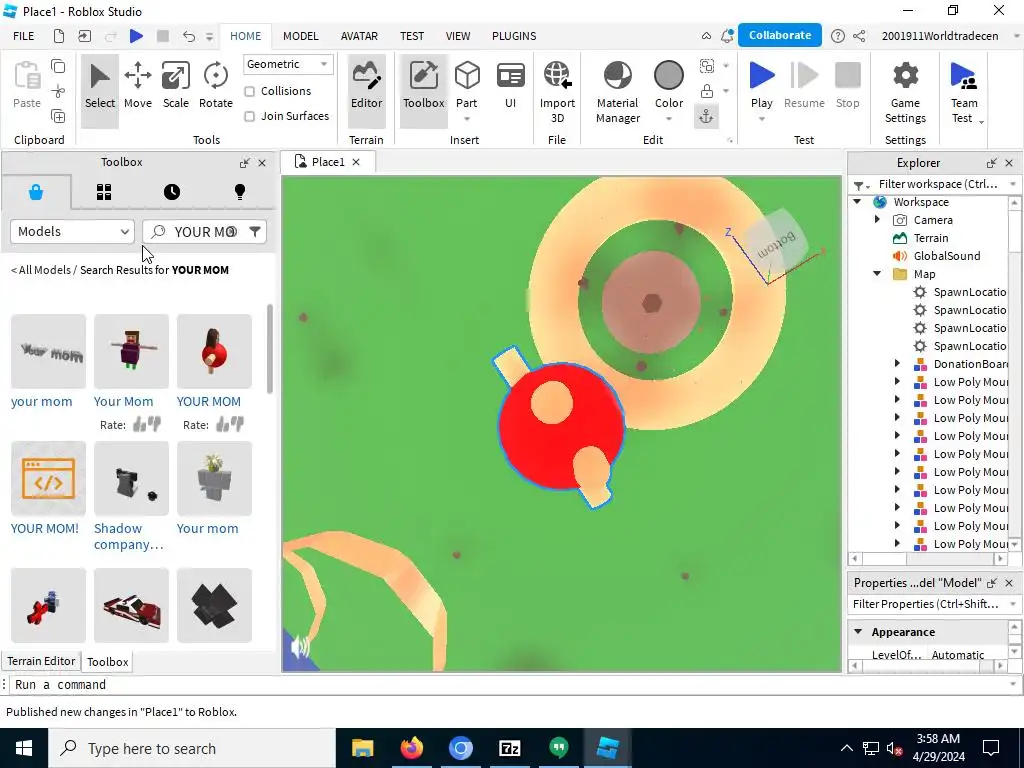Click the Shadow company model thumbnail
Viewport: 1024px width, 768px height.
click(131, 478)
